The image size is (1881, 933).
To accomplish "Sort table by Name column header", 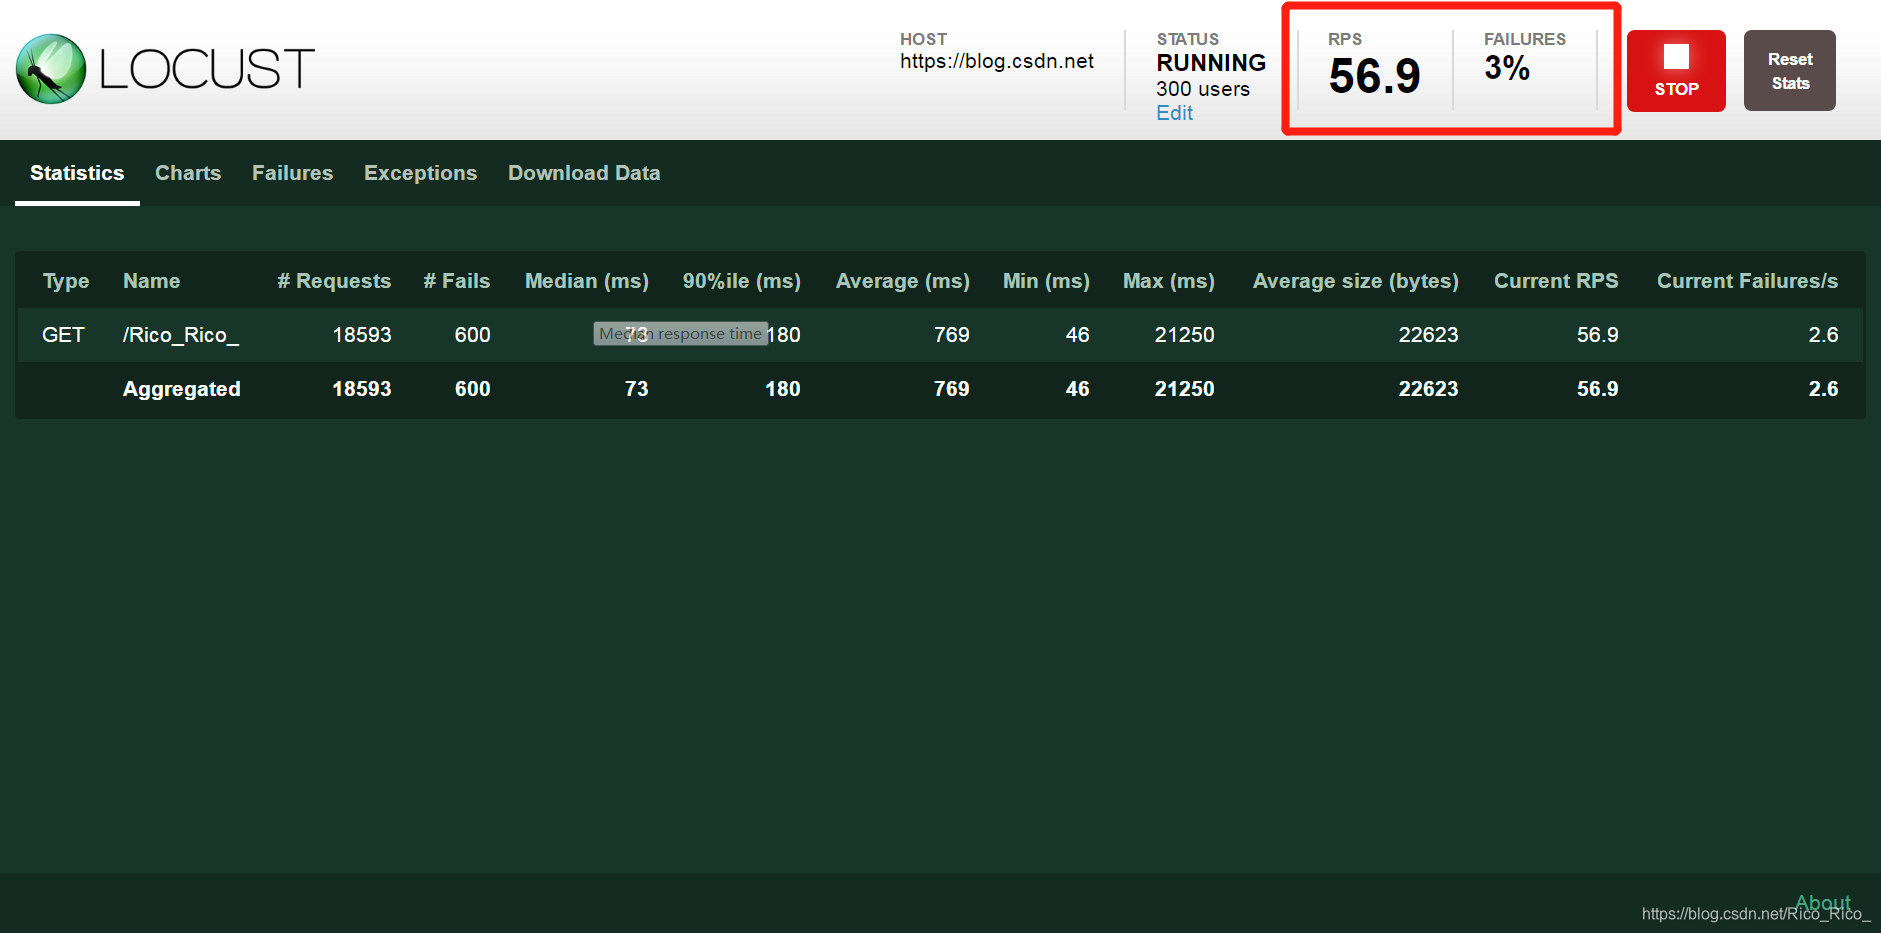I will click(152, 281).
